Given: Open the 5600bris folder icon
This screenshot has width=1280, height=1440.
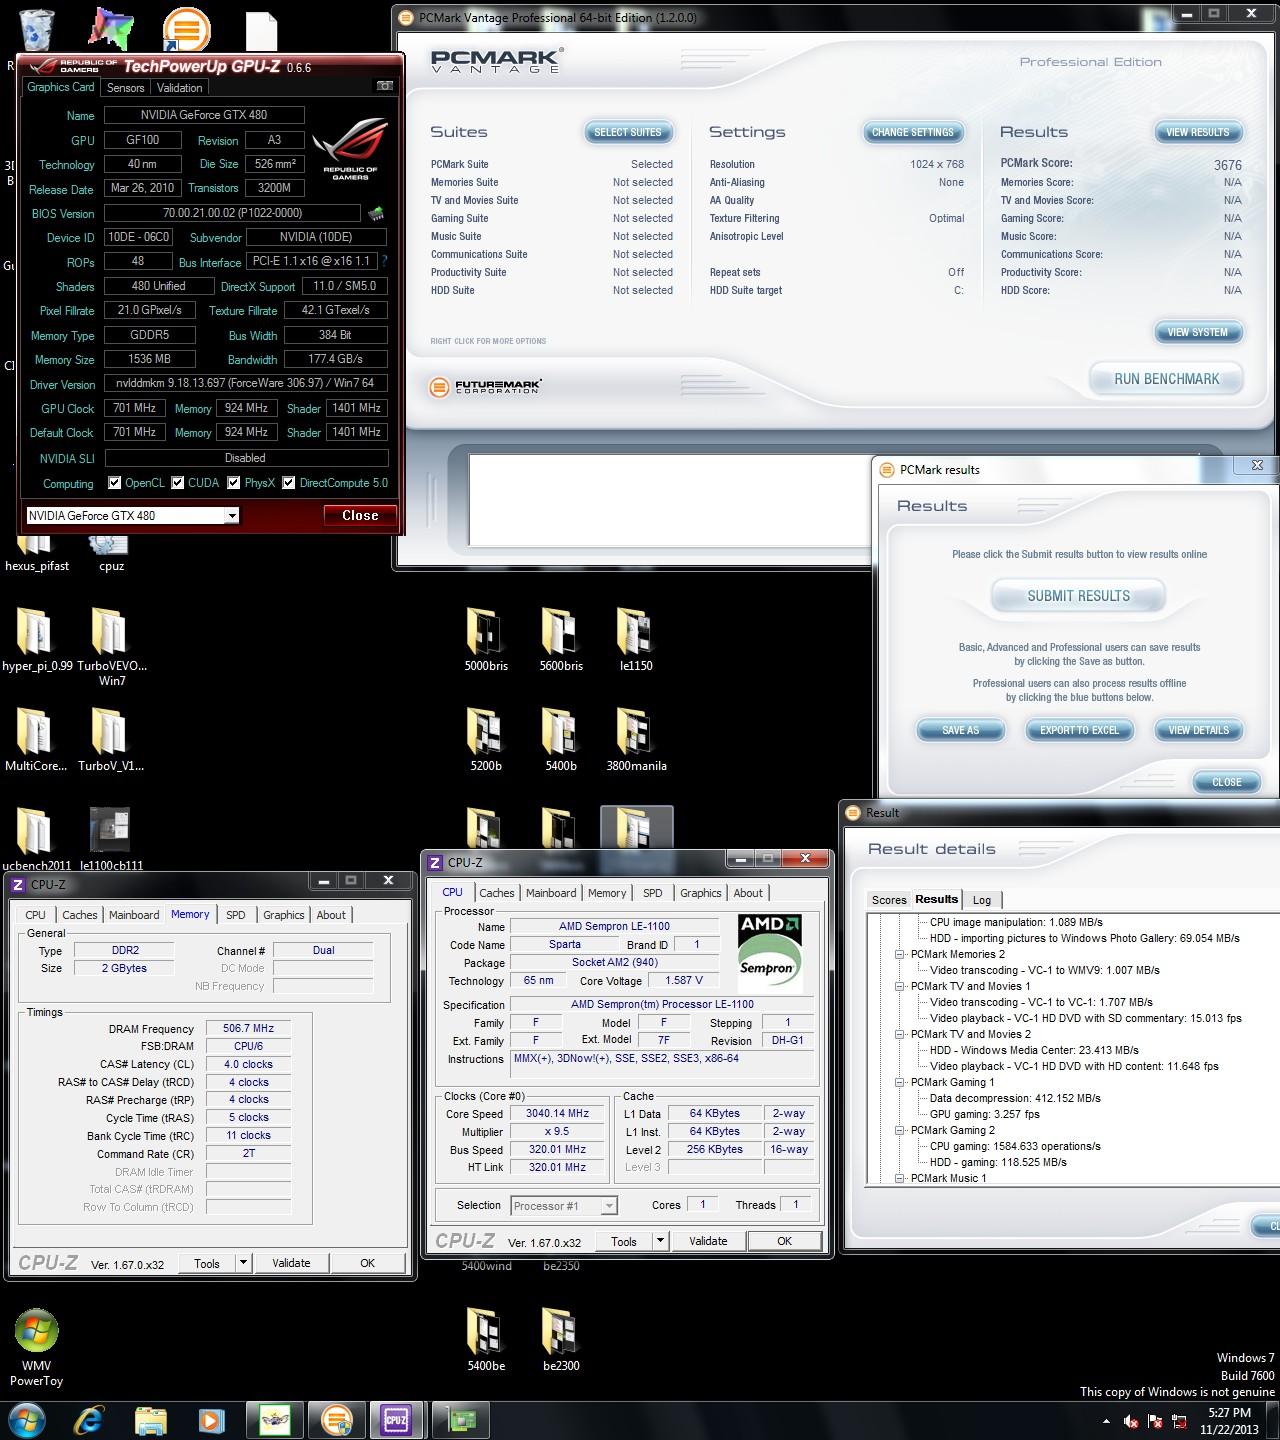Looking at the screenshot, I should [x=561, y=633].
